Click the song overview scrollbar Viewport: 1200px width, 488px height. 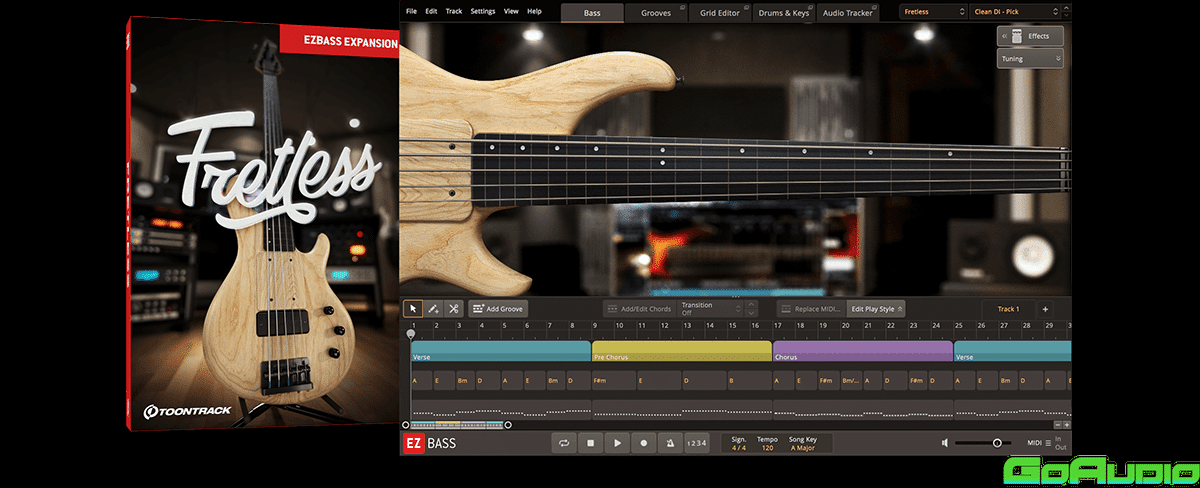click(457, 425)
